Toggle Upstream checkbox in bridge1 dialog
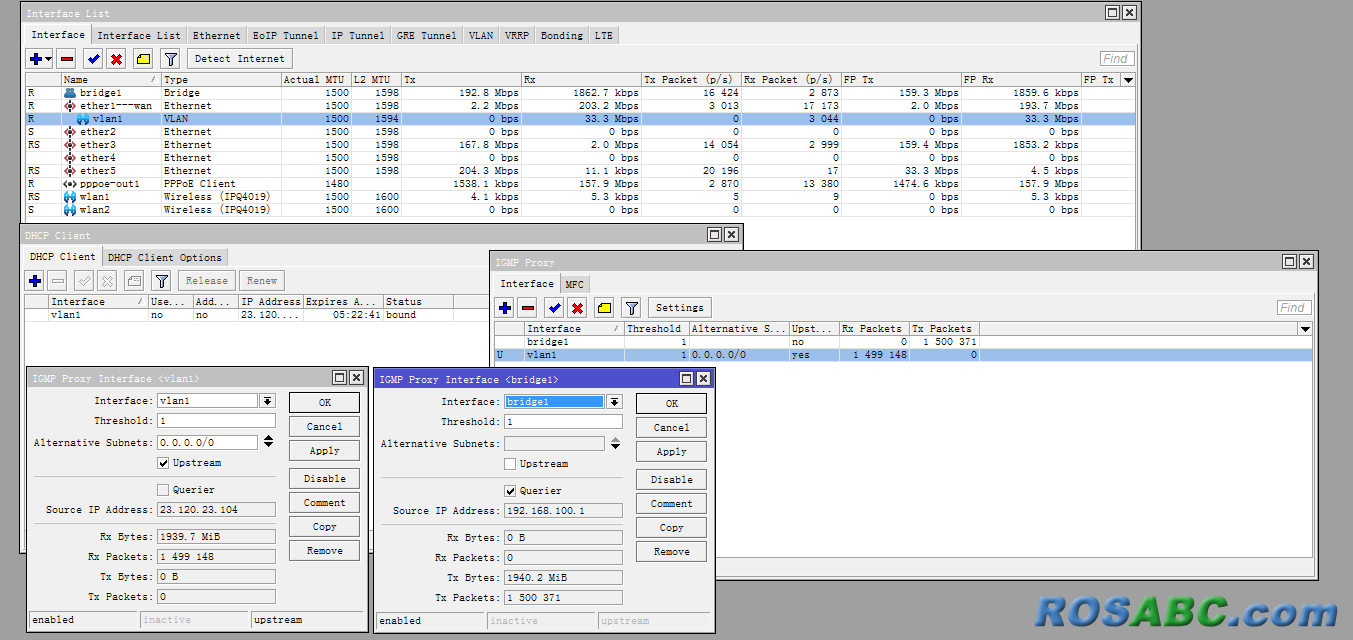This screenshot has height=640, width=1353. (510, 464)
